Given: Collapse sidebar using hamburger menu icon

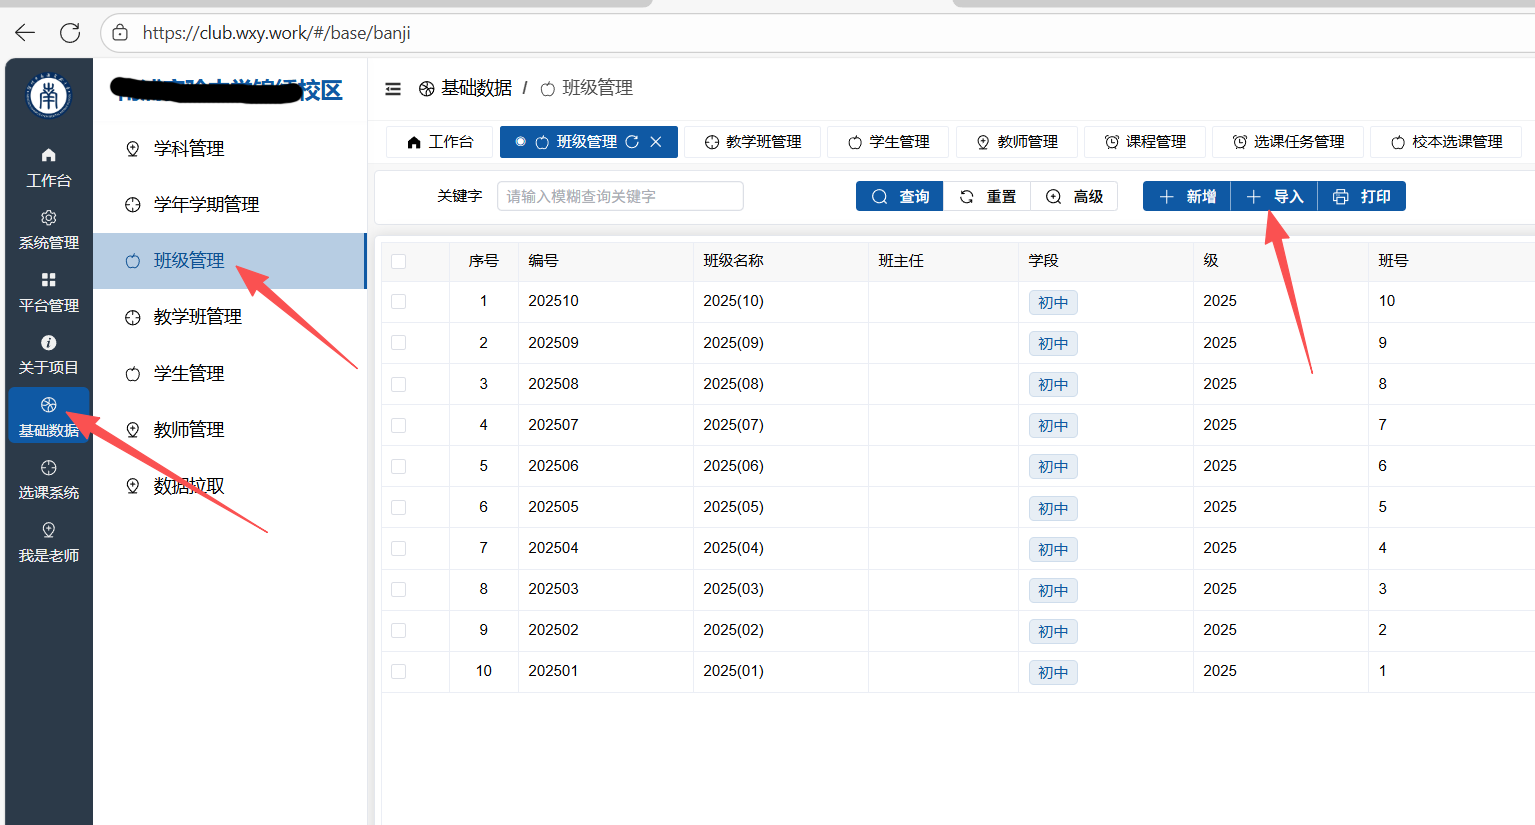Looking at the screenshot, I should pos(393,89).
